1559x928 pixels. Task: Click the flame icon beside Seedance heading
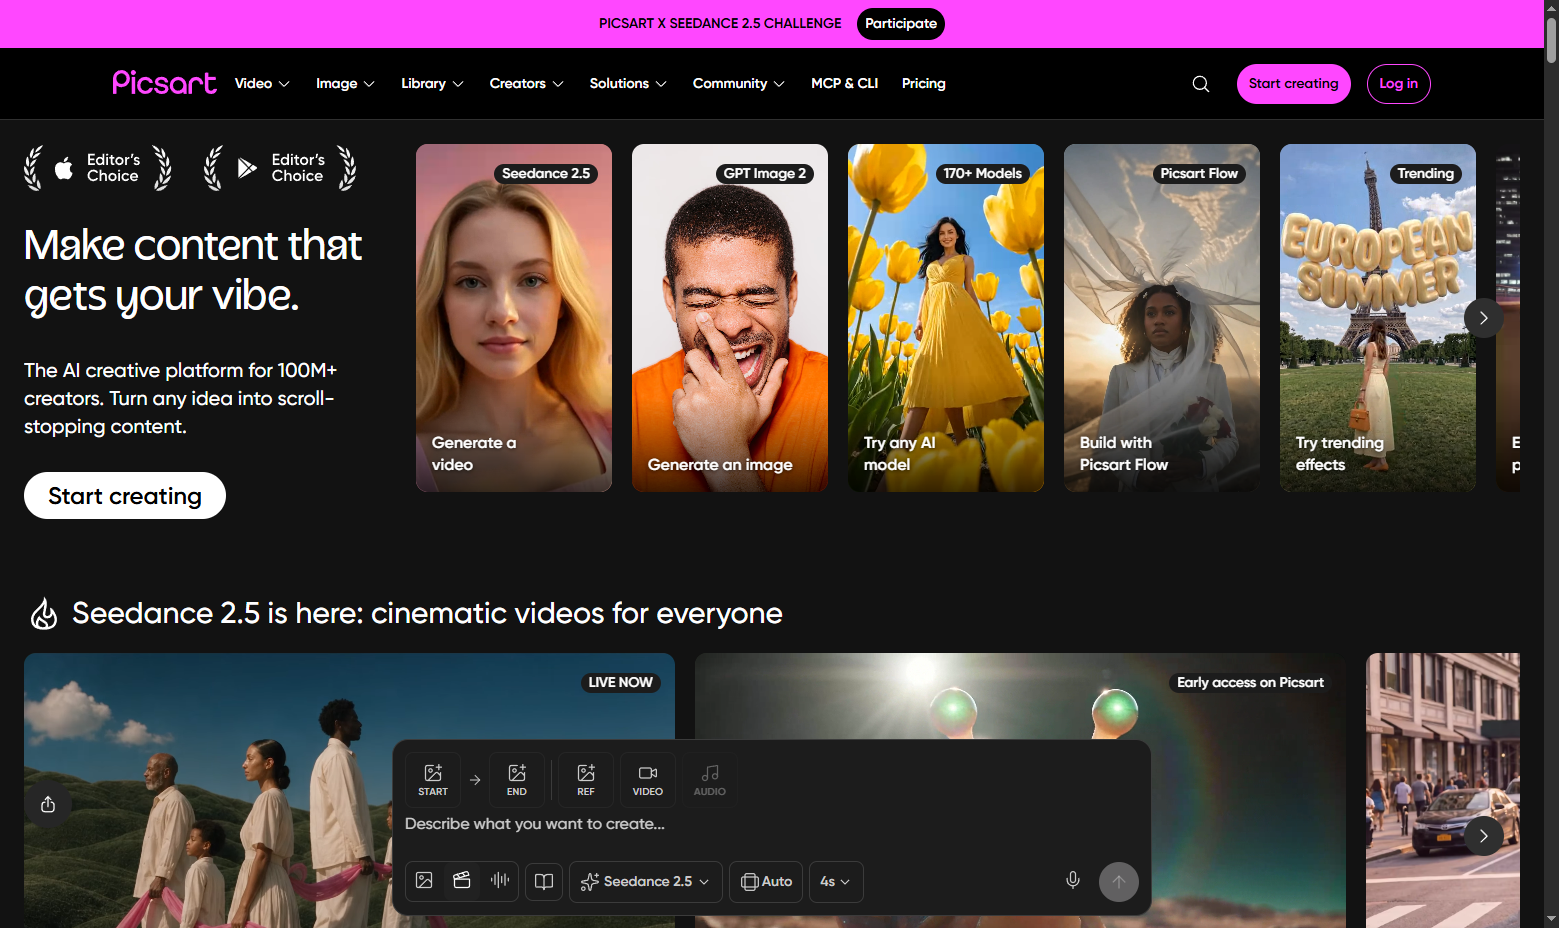44,613
